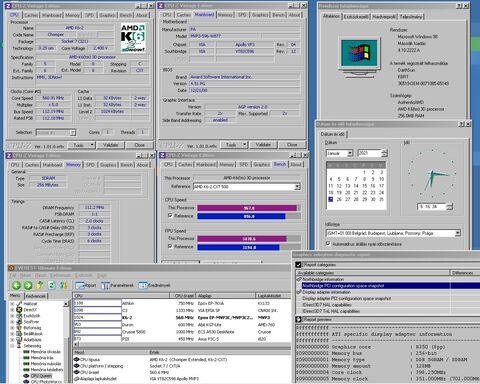
Task: Toggle Automatikus daylight saving checkbox
Action: coord(328,244)
